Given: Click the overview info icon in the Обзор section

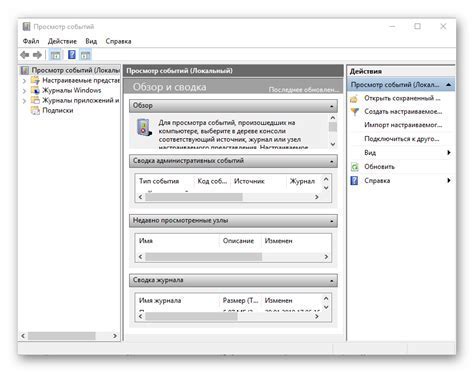Looking at the screenshot, I should (144, 127).
